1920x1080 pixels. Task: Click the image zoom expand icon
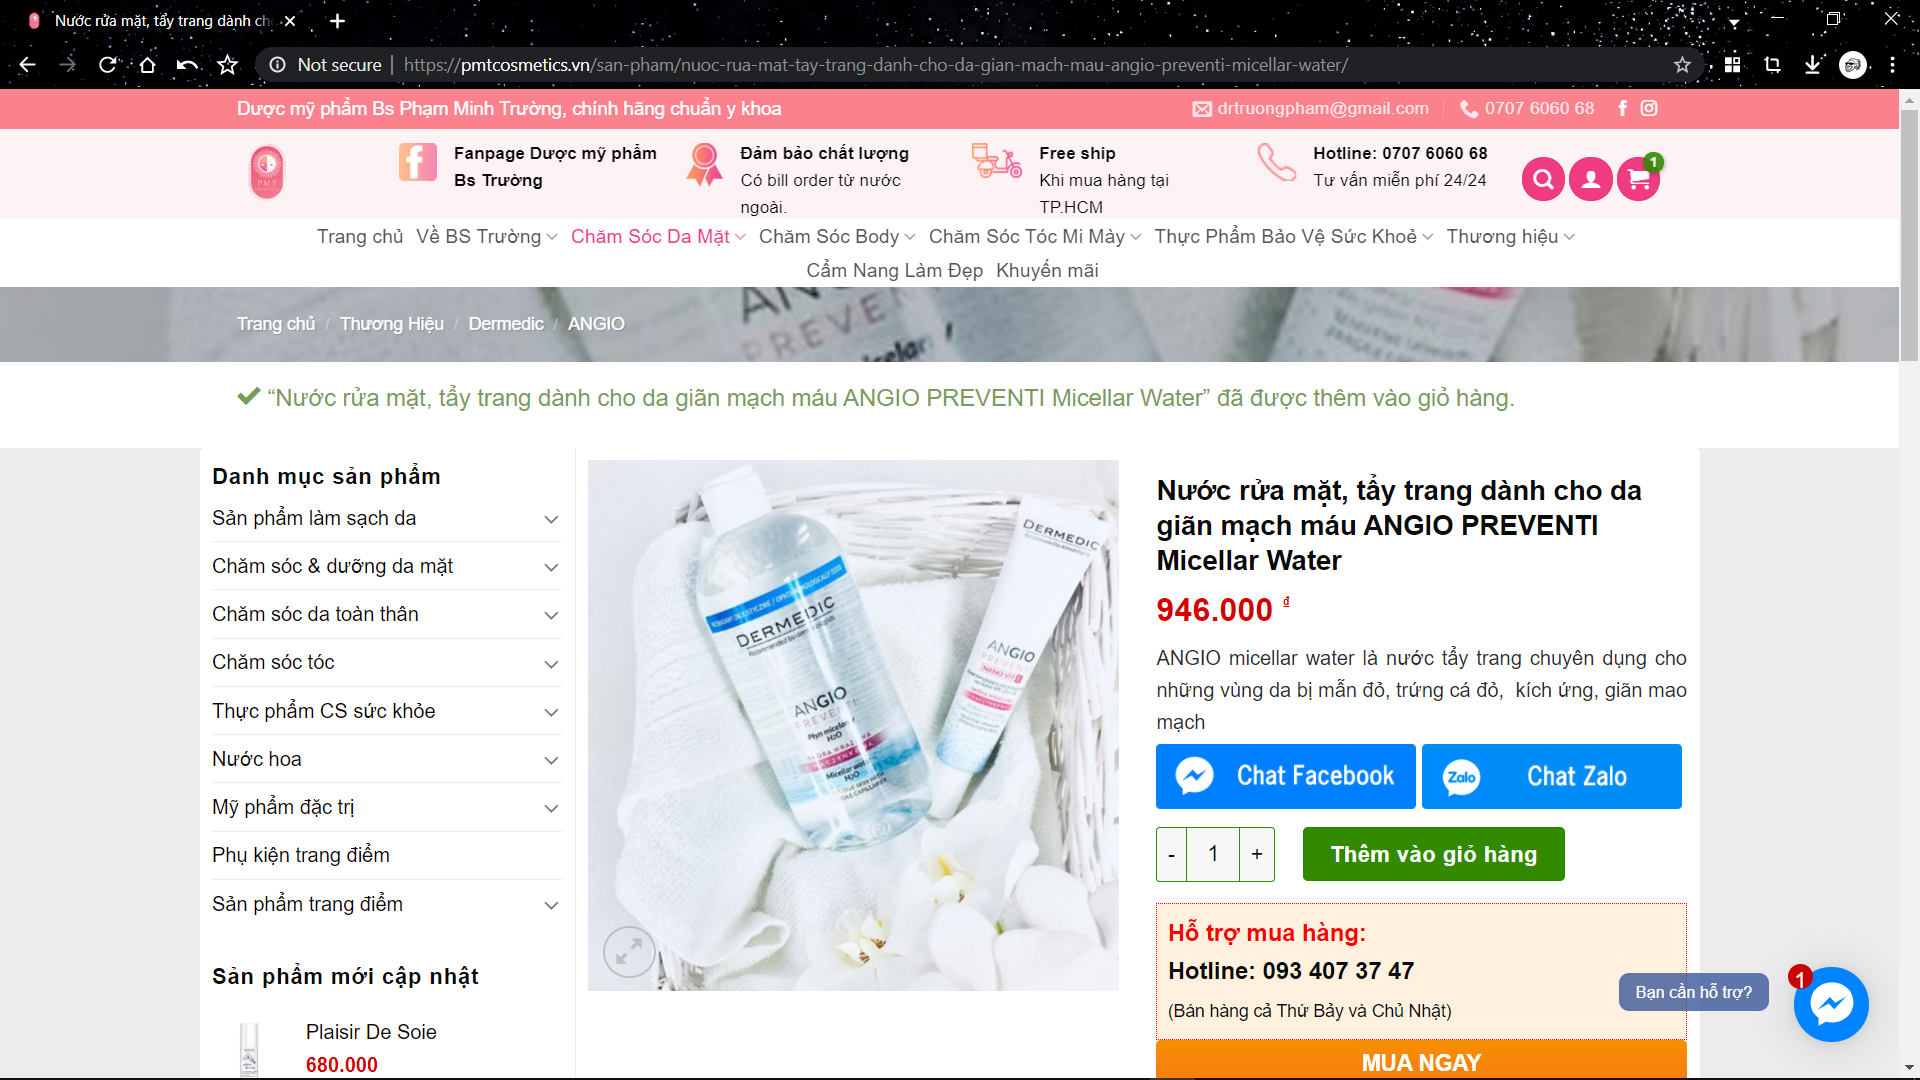coord(629,951)
